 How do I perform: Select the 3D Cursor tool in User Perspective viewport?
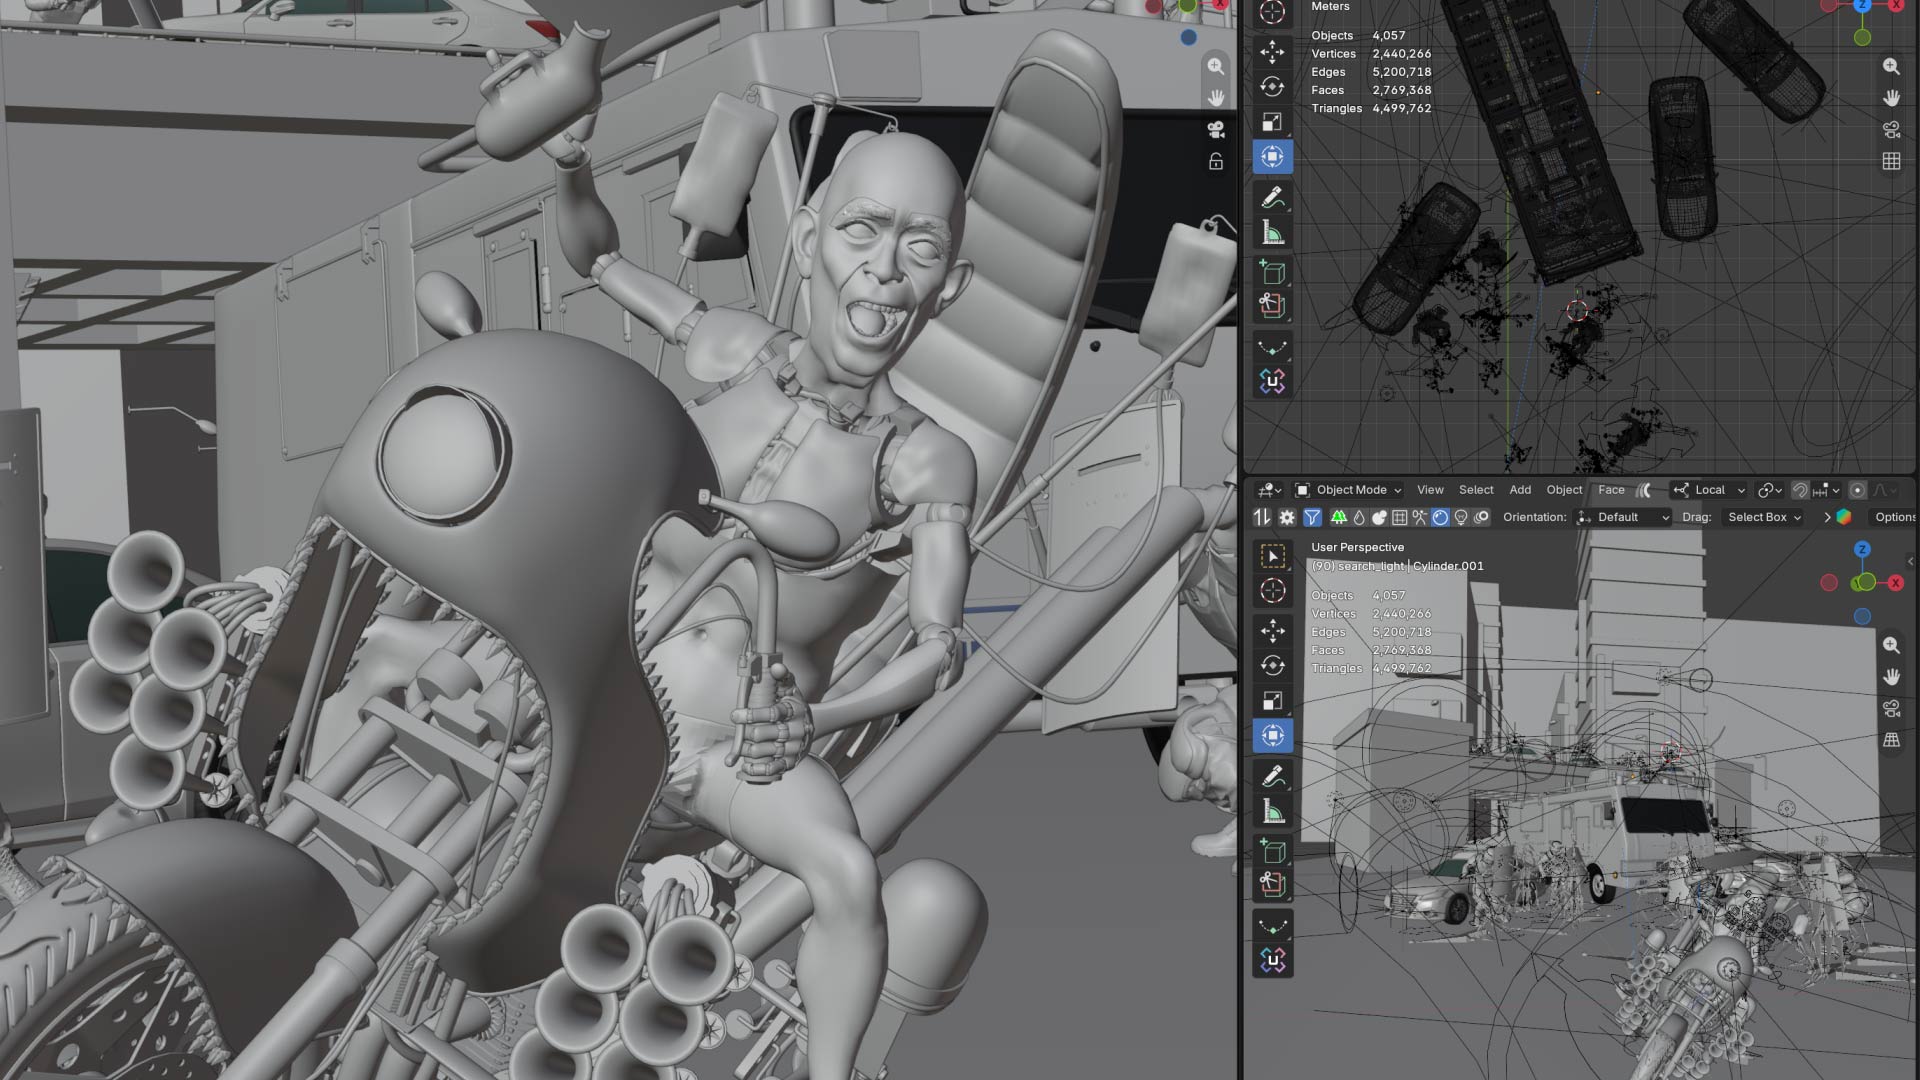(1272, 591)
